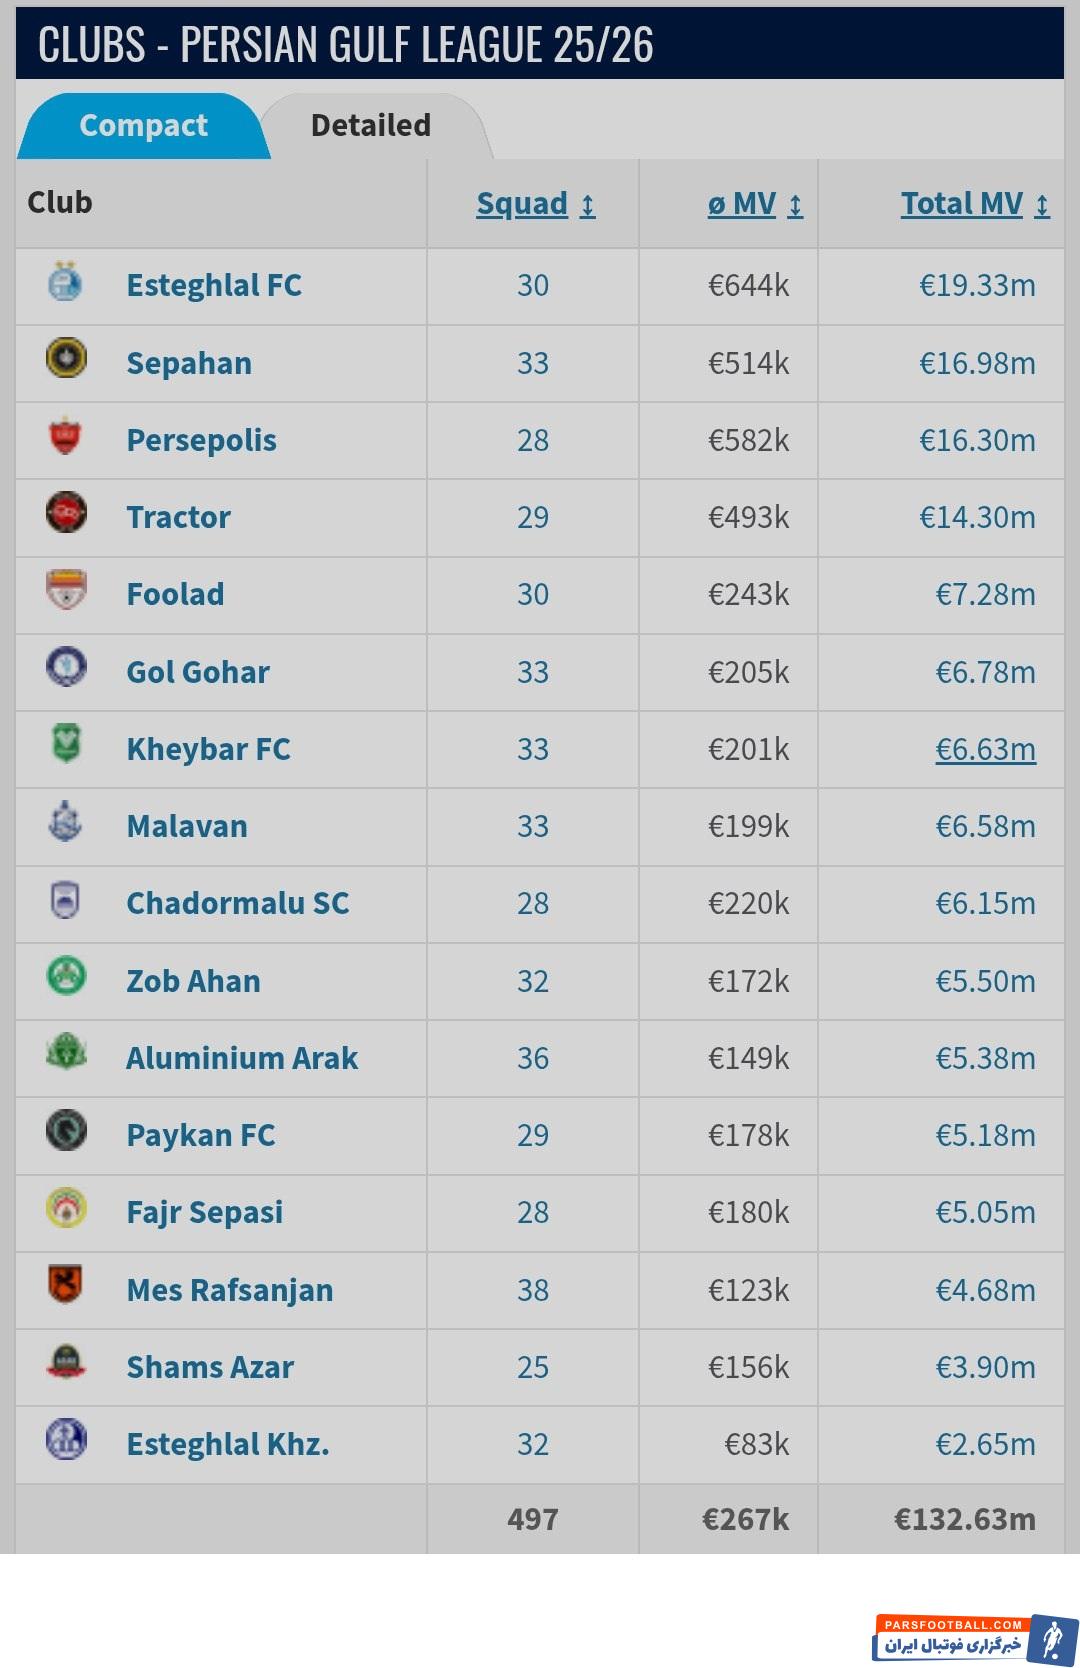Click the Persepolis red crest icon

click(66, 436)
